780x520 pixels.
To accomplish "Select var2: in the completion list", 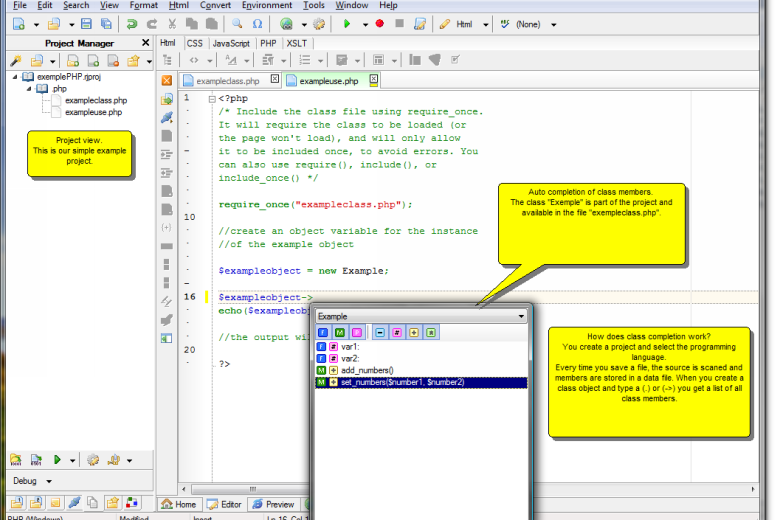I will 421,358.
